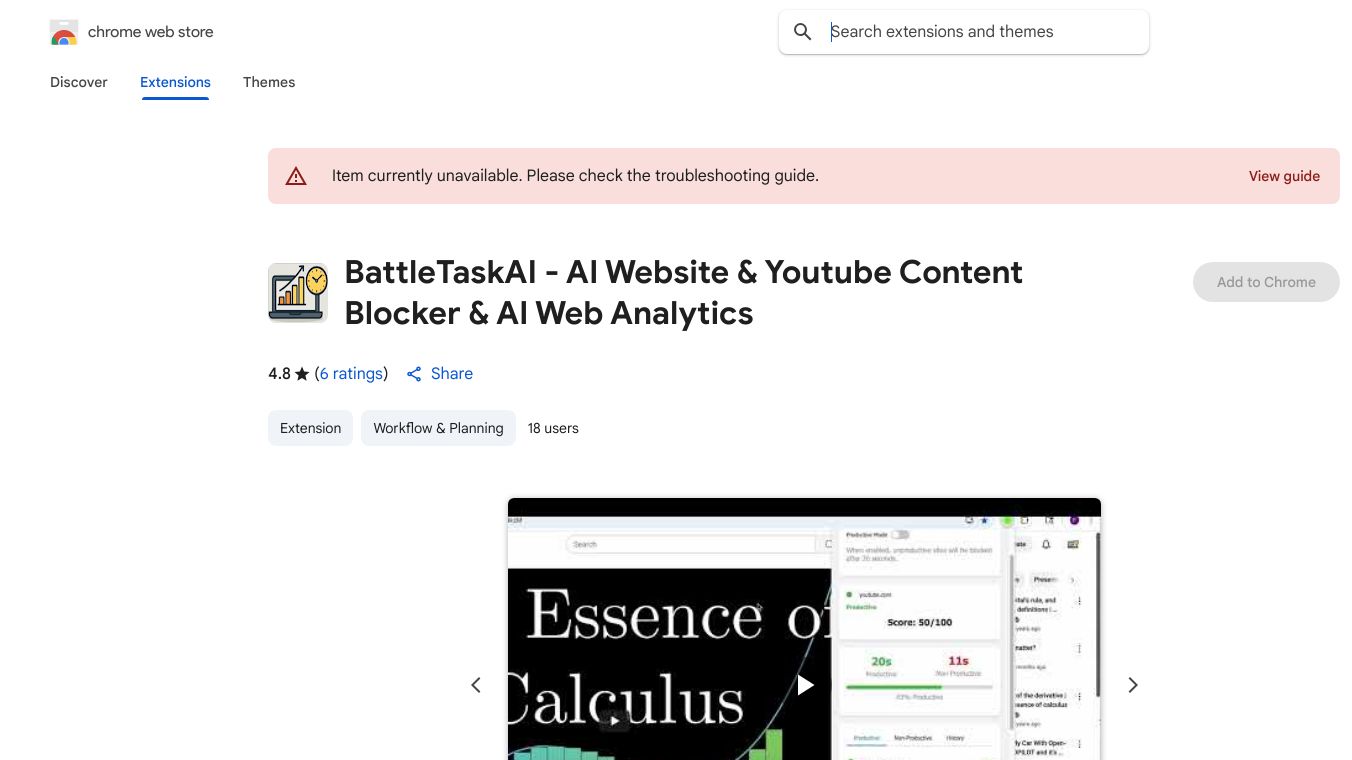Play the preview video
Image resolution: width=1352 pixels, height=760 pixels.
point(805,685)
